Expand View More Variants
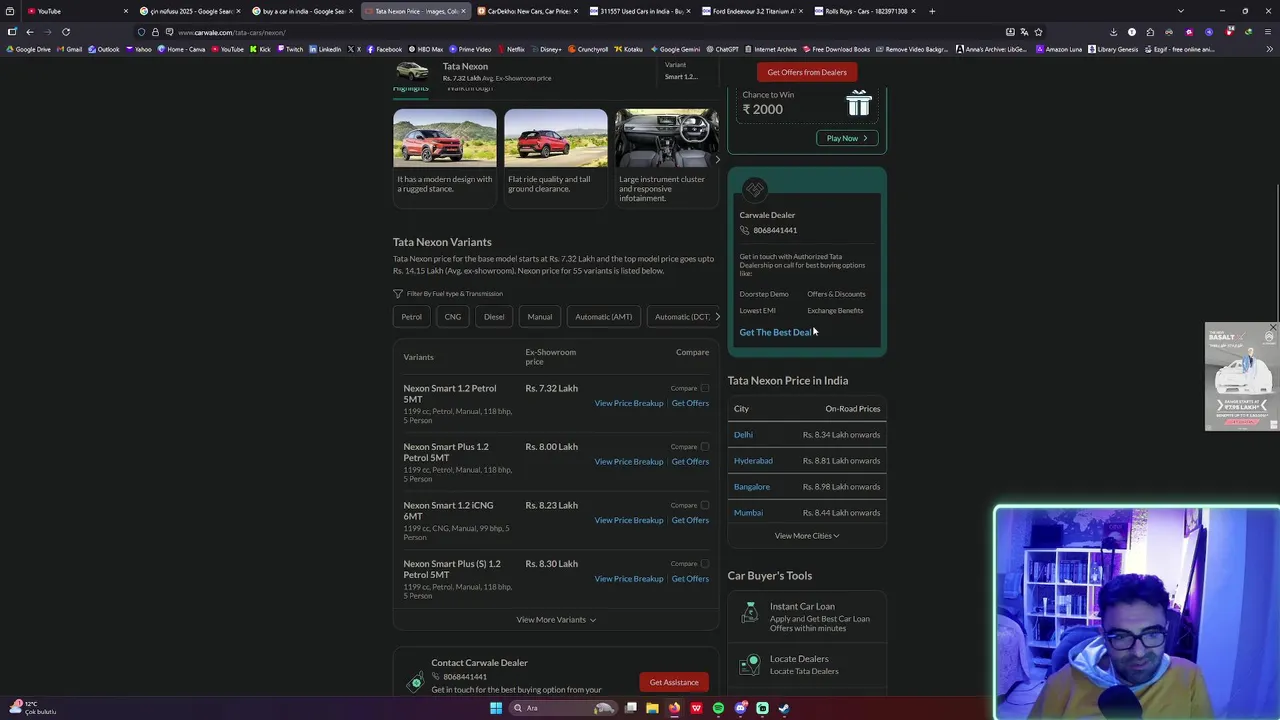Viewport: 1280px width, 720px height. [x=556, y=620]
